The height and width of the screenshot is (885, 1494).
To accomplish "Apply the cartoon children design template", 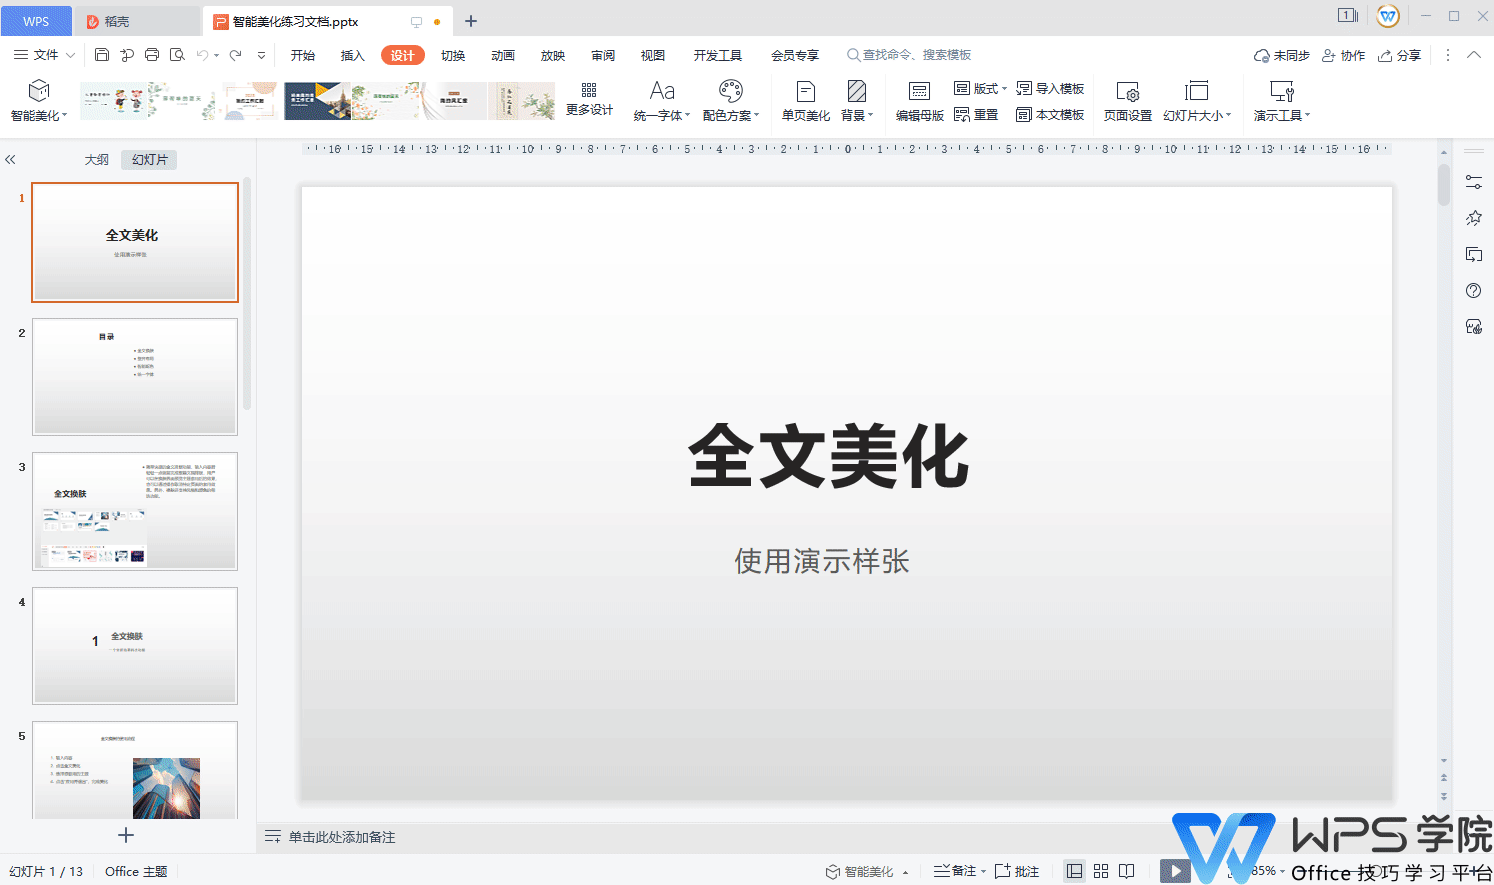I will point(113,101).
